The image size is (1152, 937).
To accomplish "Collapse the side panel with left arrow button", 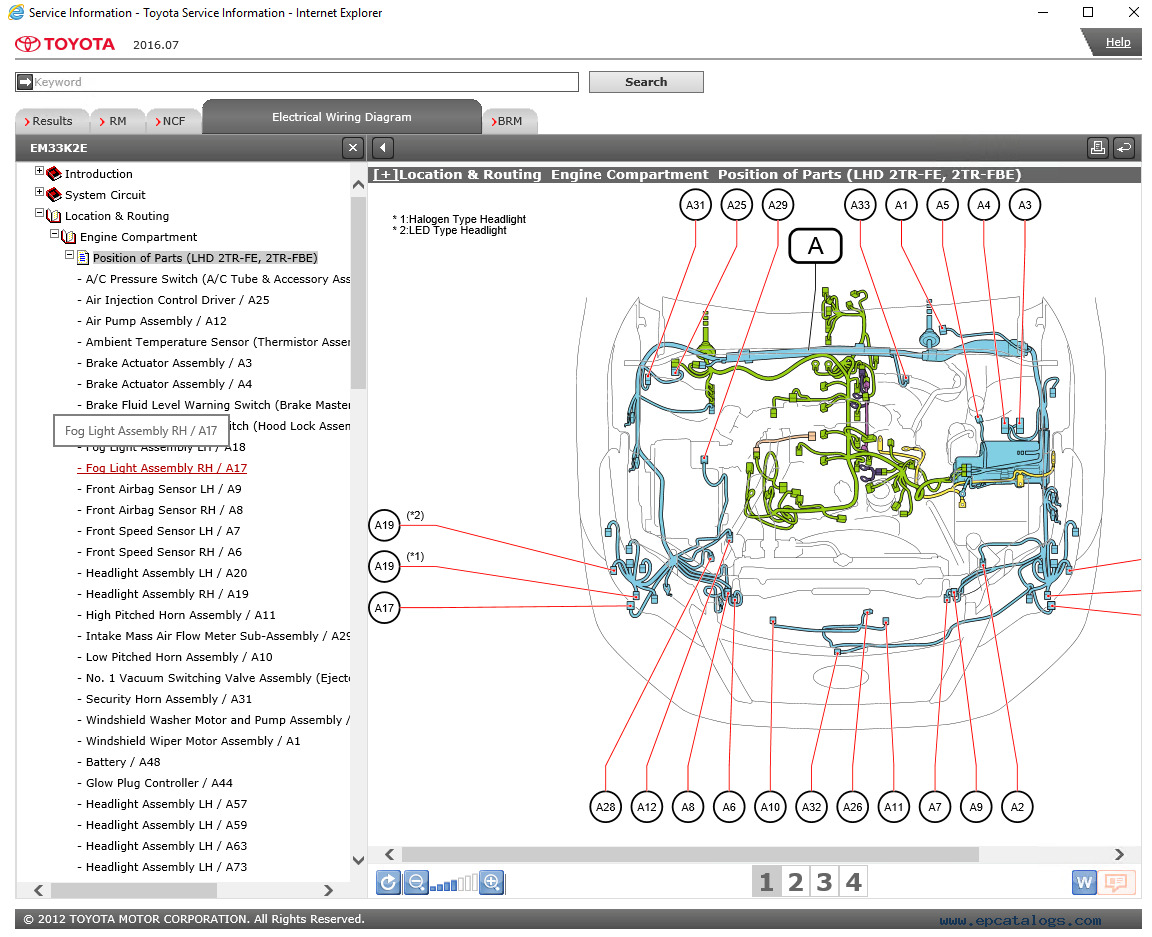I will [383, 148].
